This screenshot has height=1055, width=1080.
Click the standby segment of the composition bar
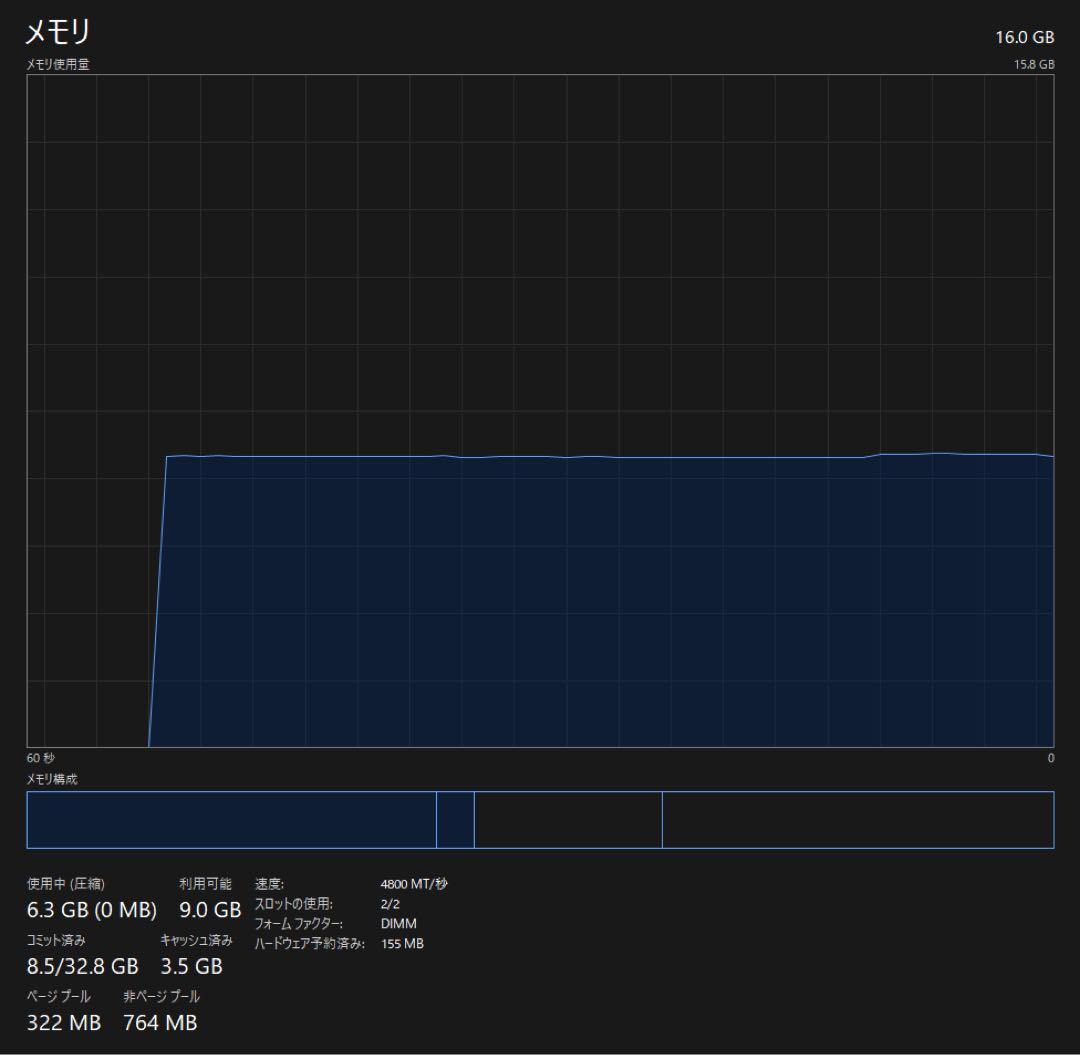[567, 818]
